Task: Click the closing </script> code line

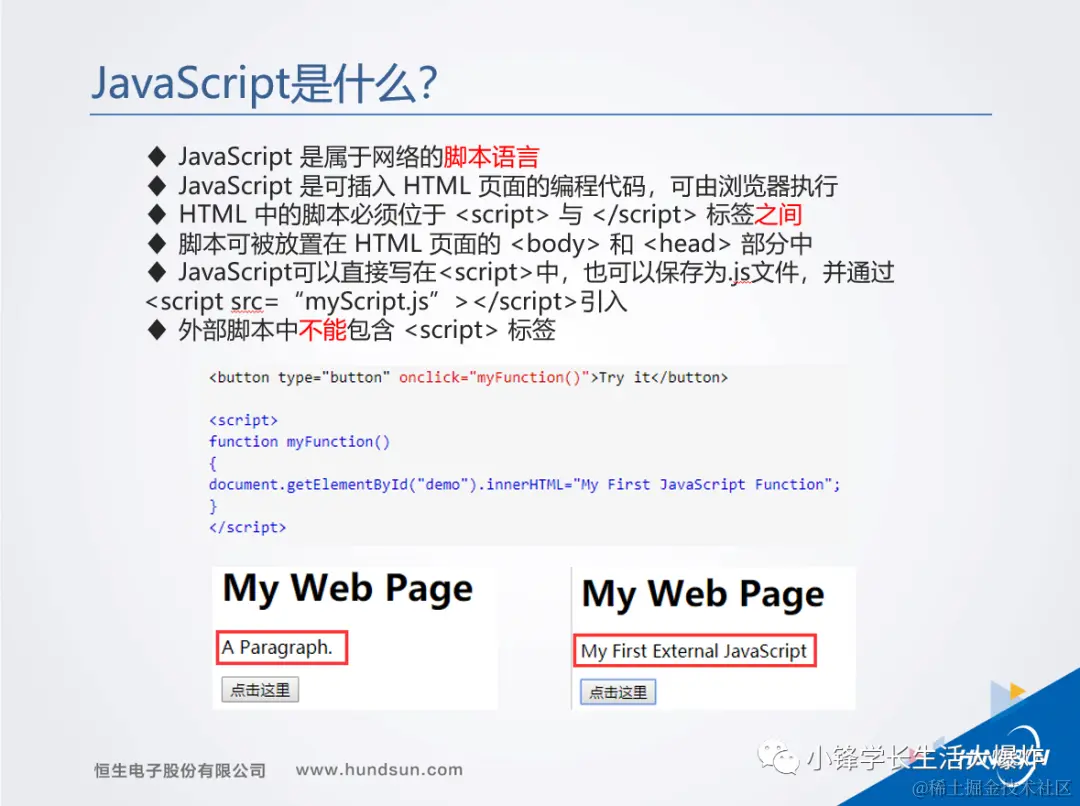Action: (247, 527)
